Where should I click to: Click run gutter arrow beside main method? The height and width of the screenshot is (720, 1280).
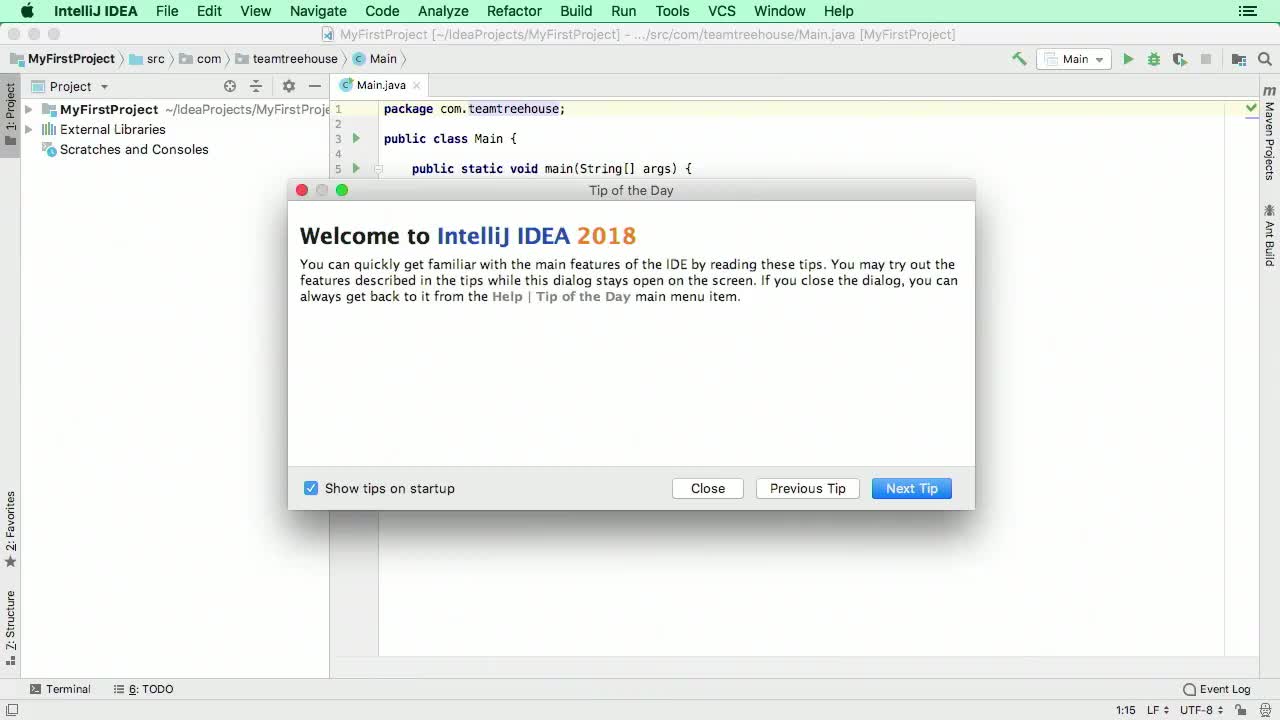356,168
